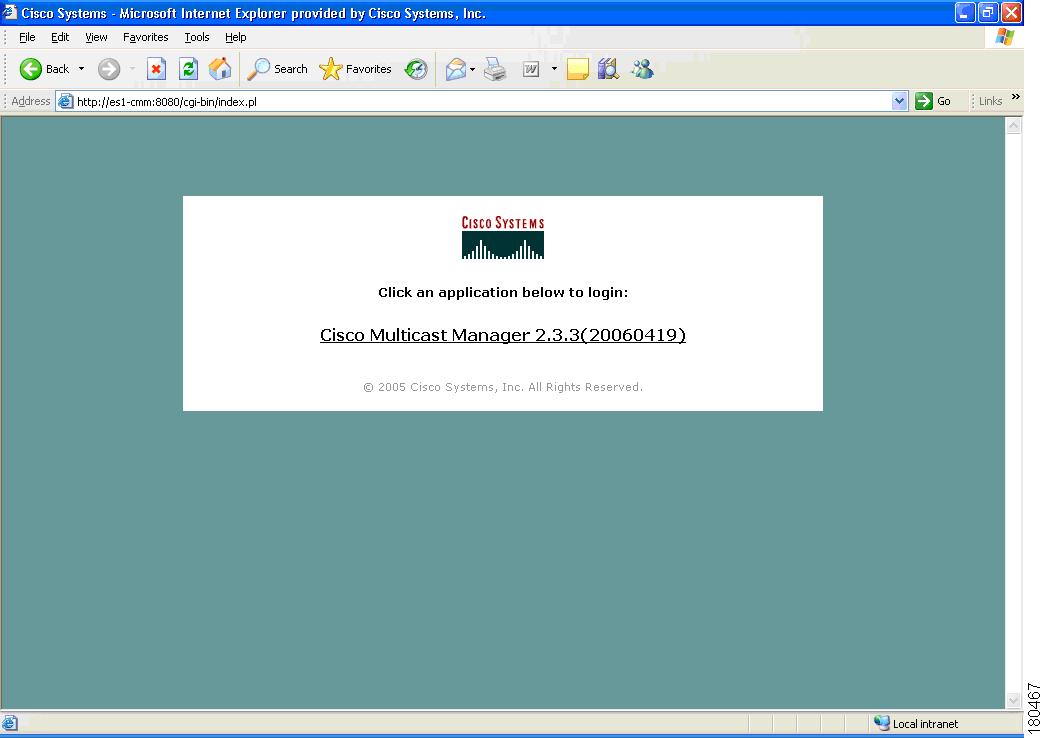Expand the Edit with Word dropdown arrow
The image size is (1043, 738).
(554, 69)
